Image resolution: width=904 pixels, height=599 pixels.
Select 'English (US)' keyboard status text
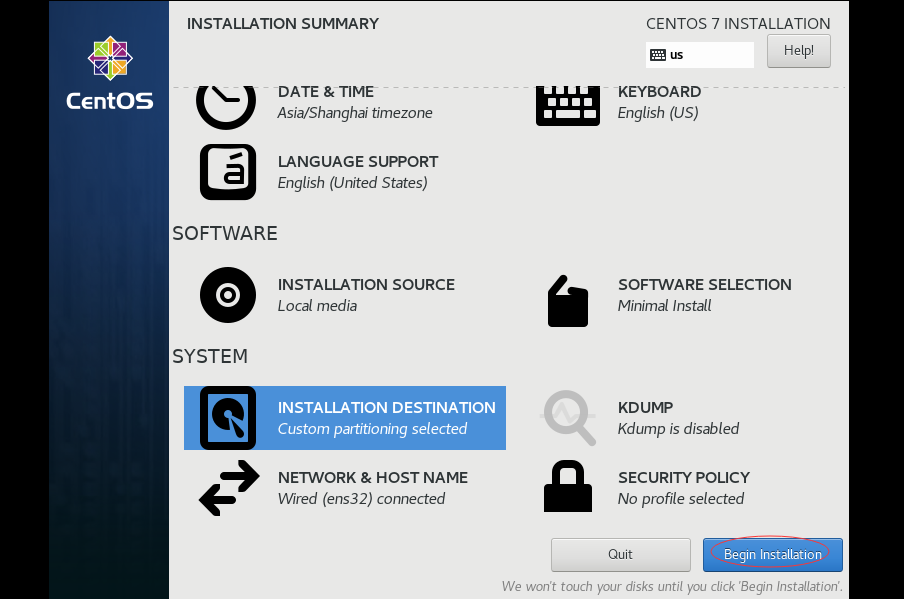point(658,113)
